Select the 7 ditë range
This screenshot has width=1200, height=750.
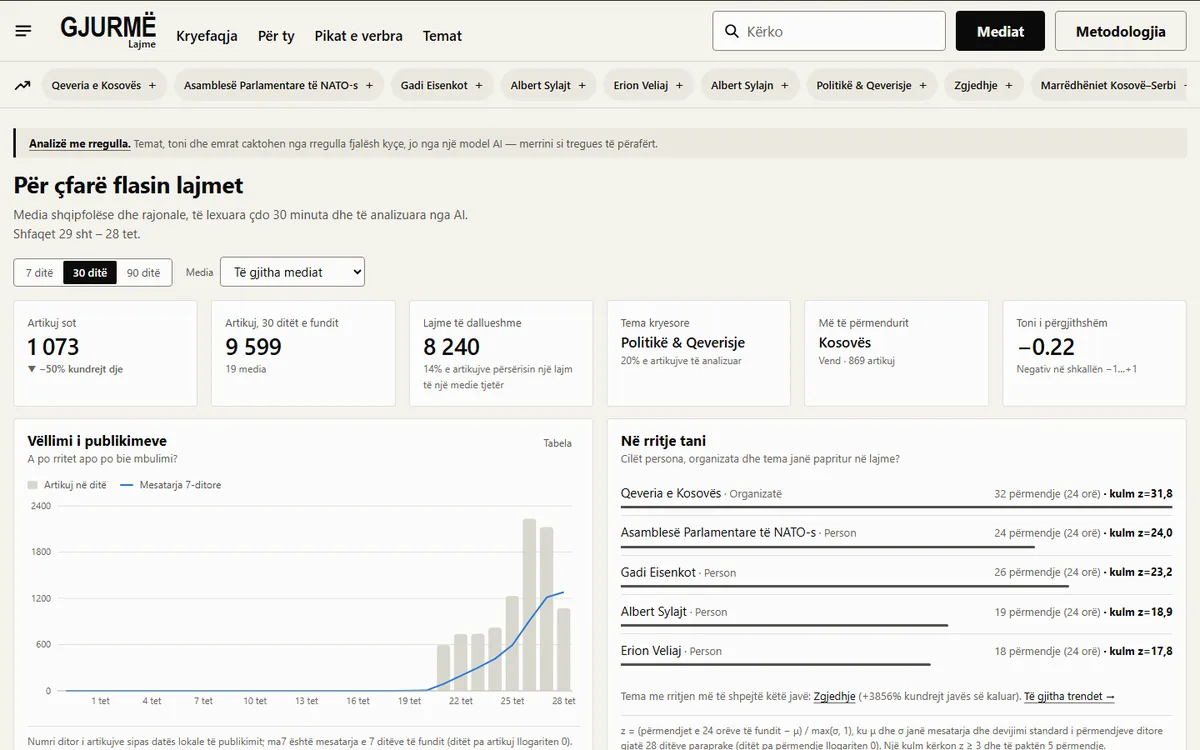pos(39,272)
